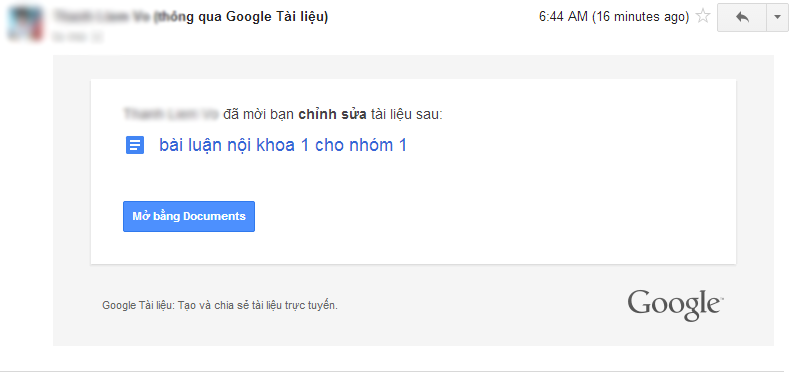This screenshot has width=803, height=374.
Task: Open link 'bài luận nội khoa 1 cho nhóm 1'
Action: point(283,145)
